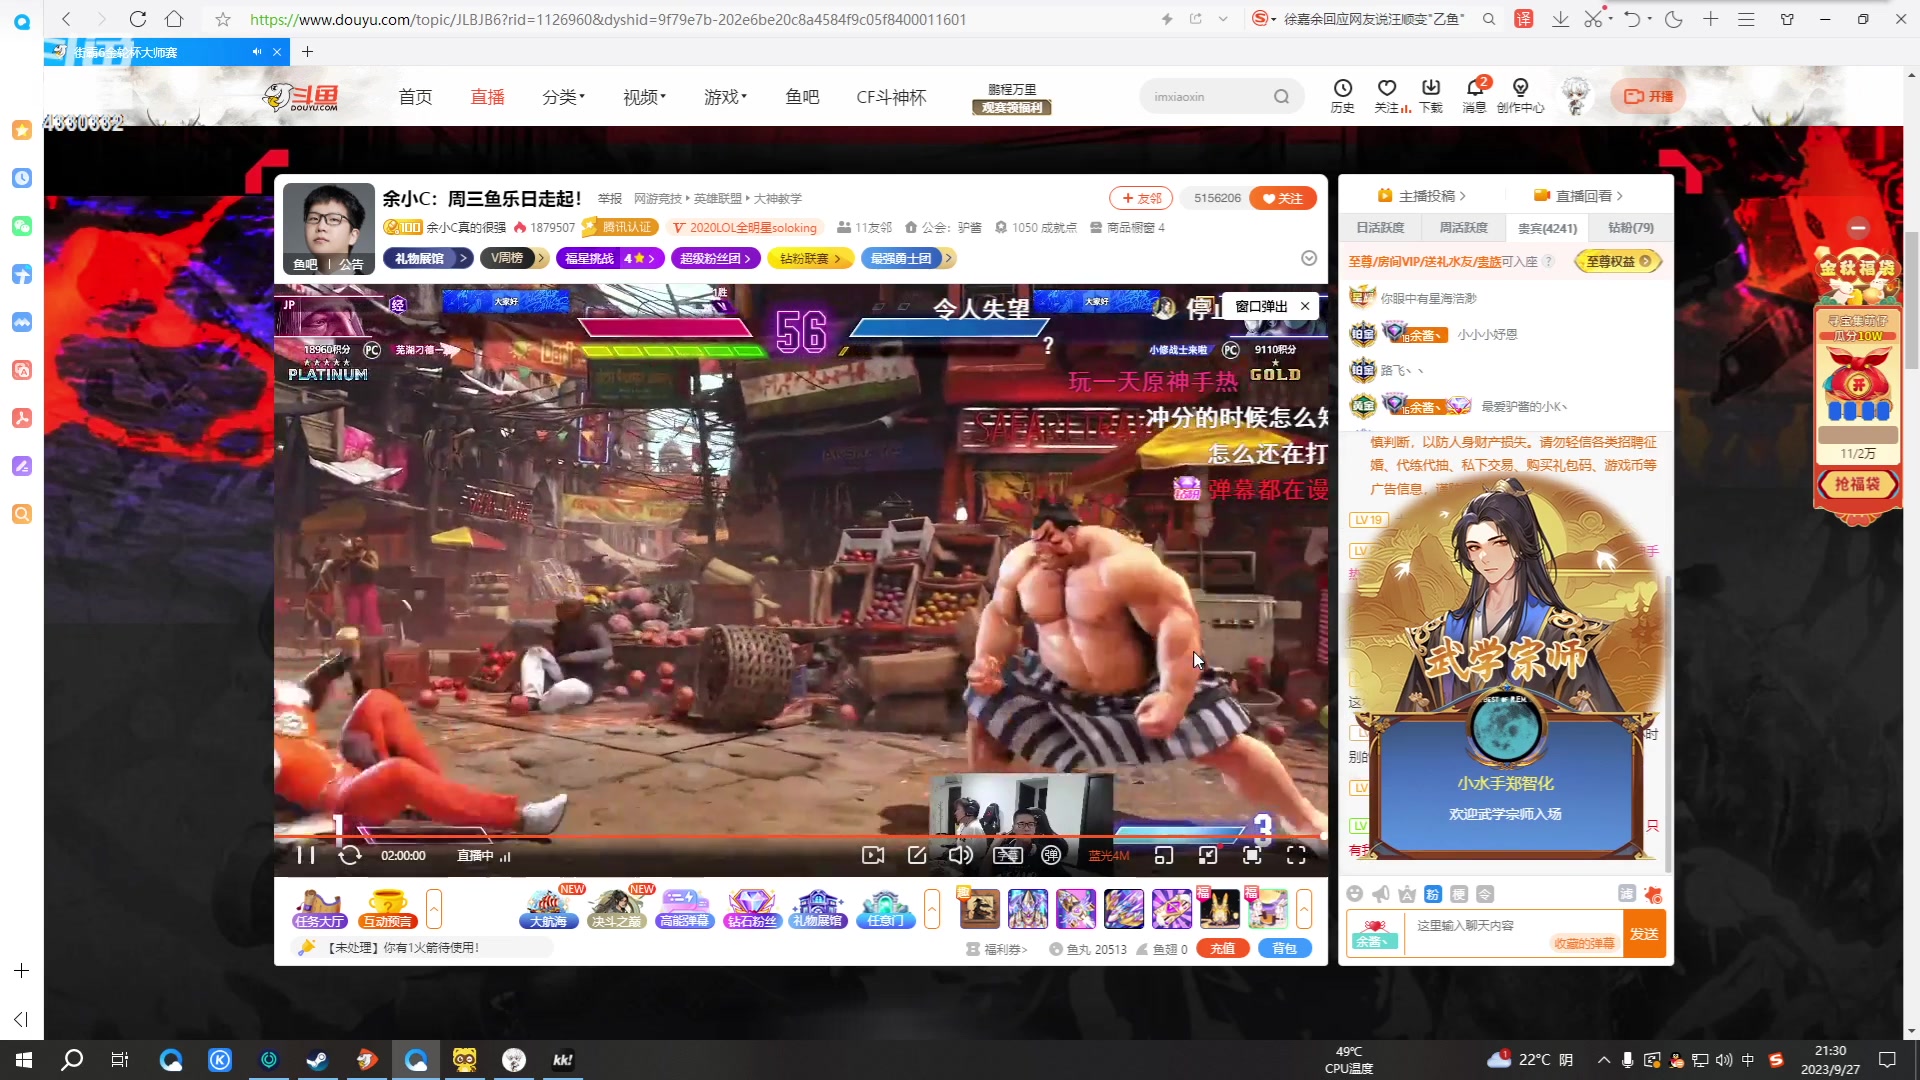Switch to the 日活跃度 tab
1920x1080 pixels.
coord(1380,228)
